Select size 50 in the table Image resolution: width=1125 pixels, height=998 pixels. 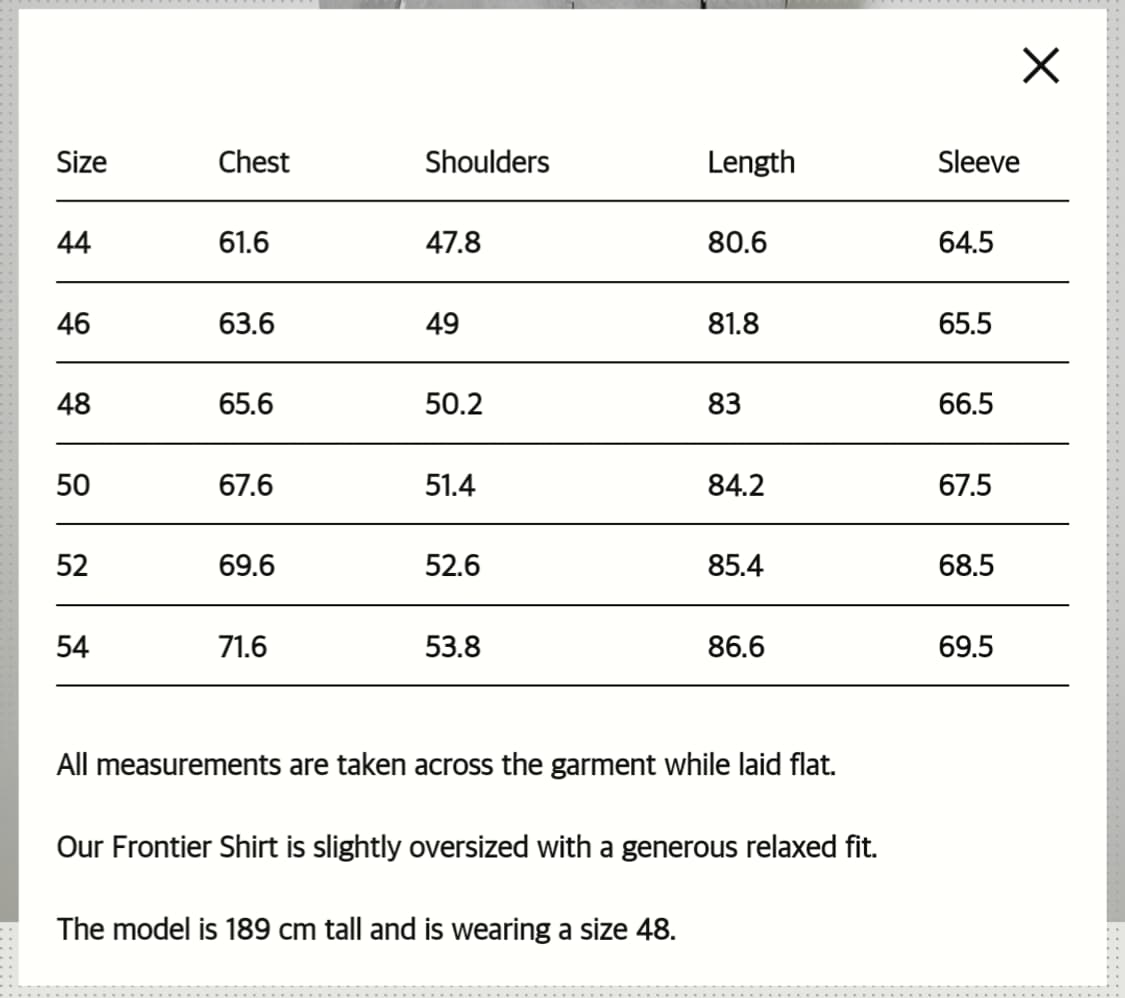click(74, 486)
